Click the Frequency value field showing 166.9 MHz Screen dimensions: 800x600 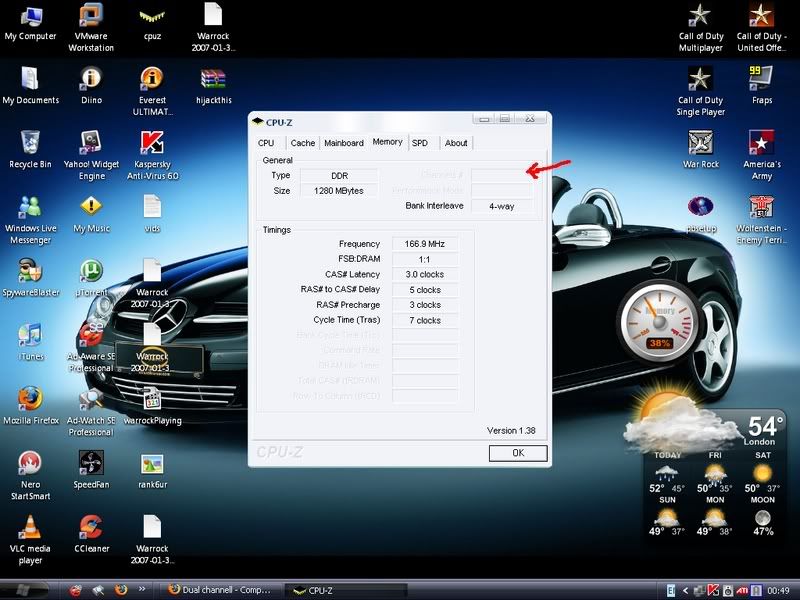[x=425, y=244]
